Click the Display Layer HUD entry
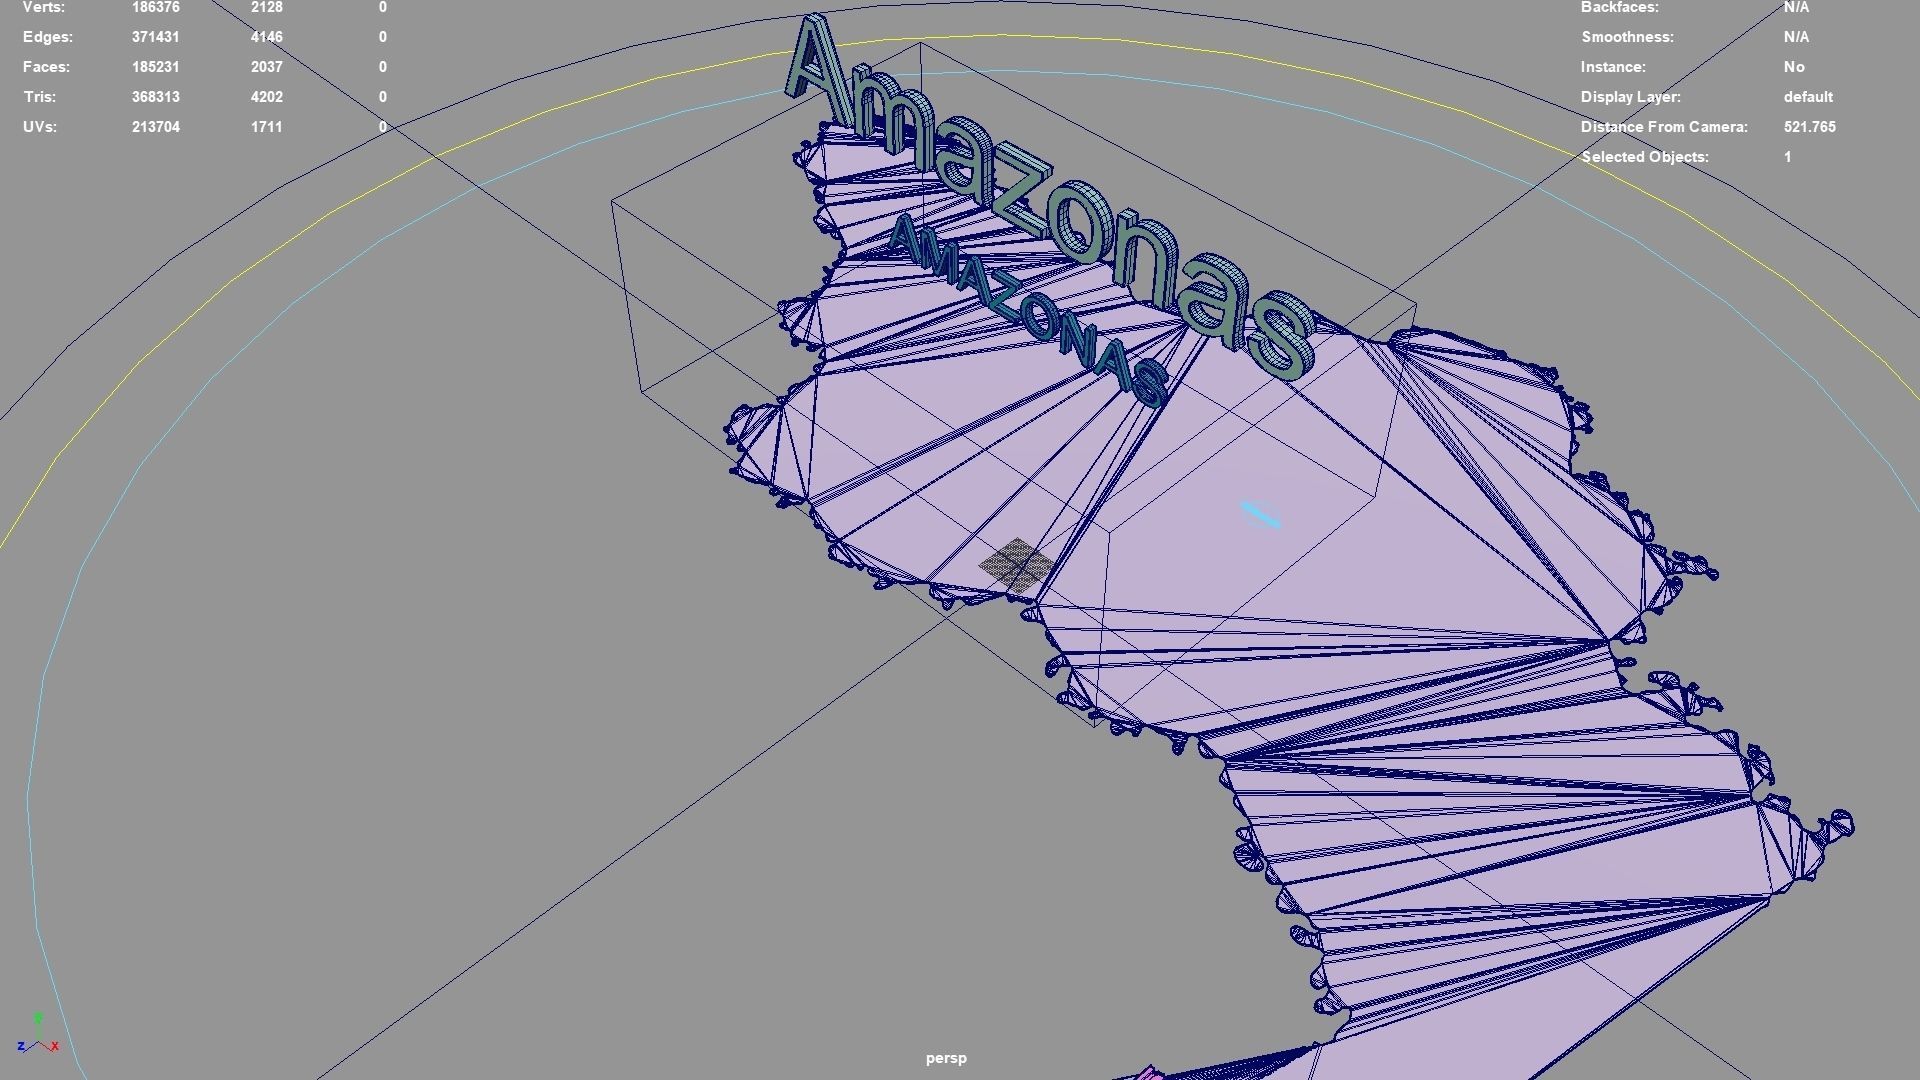Screen dimensions: 1920x1080 [1630, 97]
